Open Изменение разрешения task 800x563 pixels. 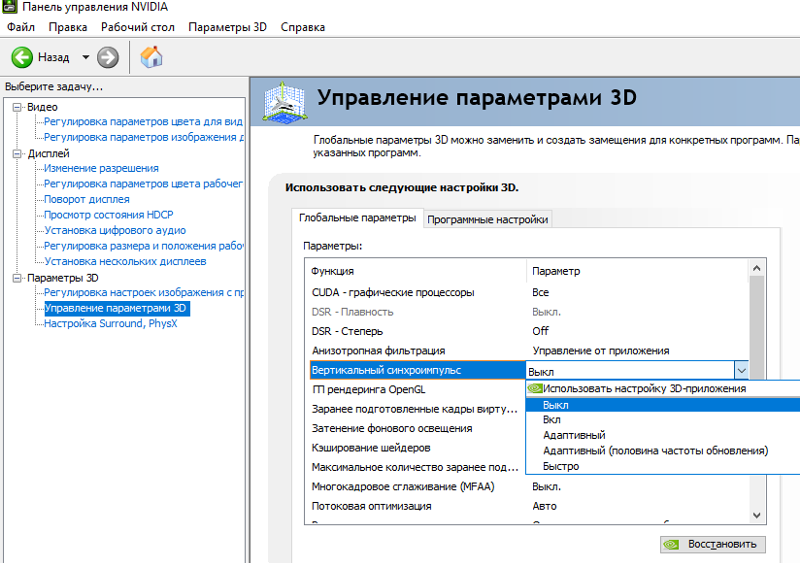click(101, 168)
